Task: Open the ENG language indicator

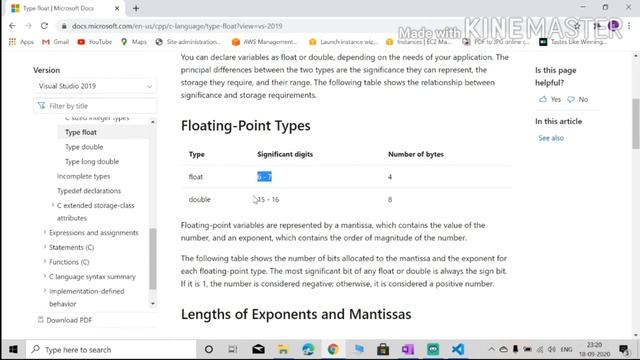Action: pos(566,349)
